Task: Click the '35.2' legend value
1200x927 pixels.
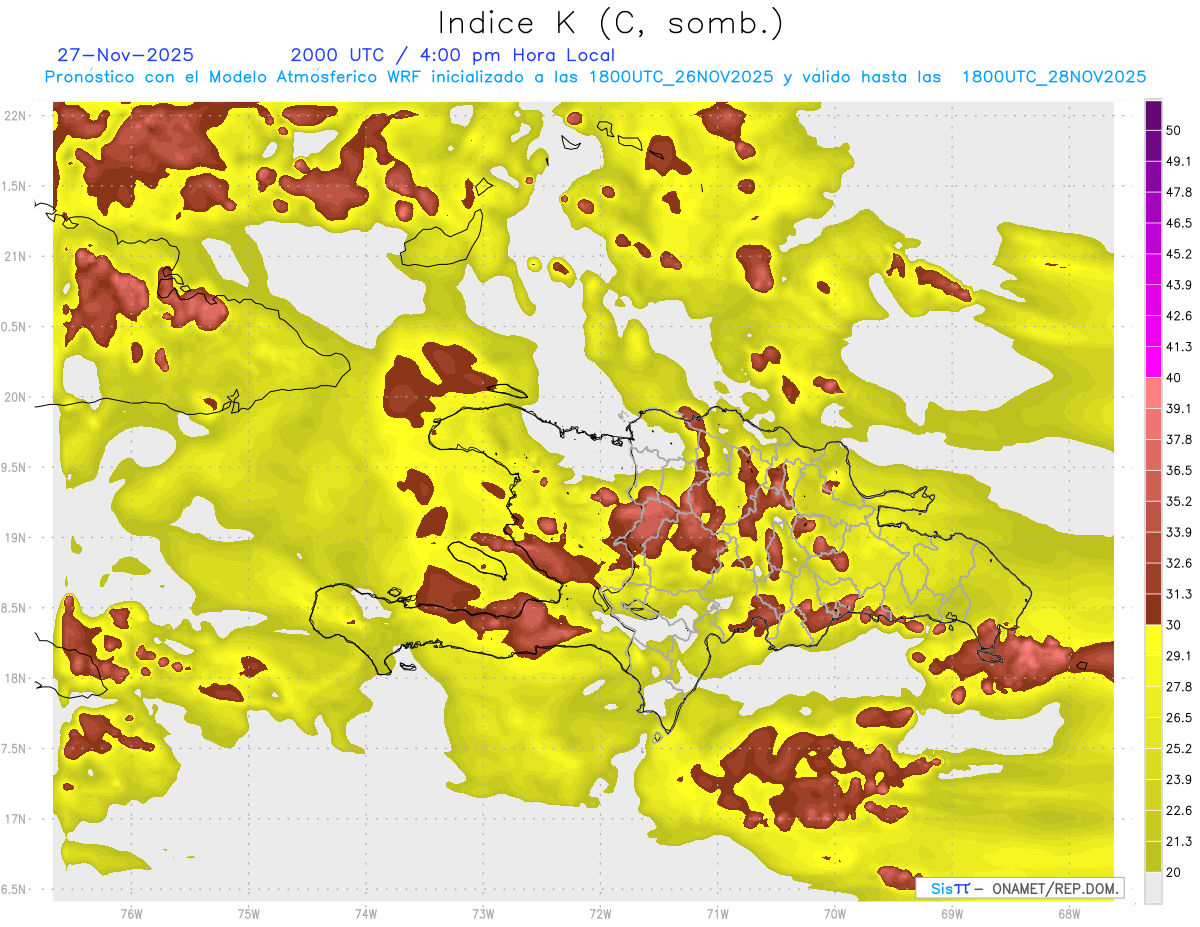Action: coord(1179,501)
